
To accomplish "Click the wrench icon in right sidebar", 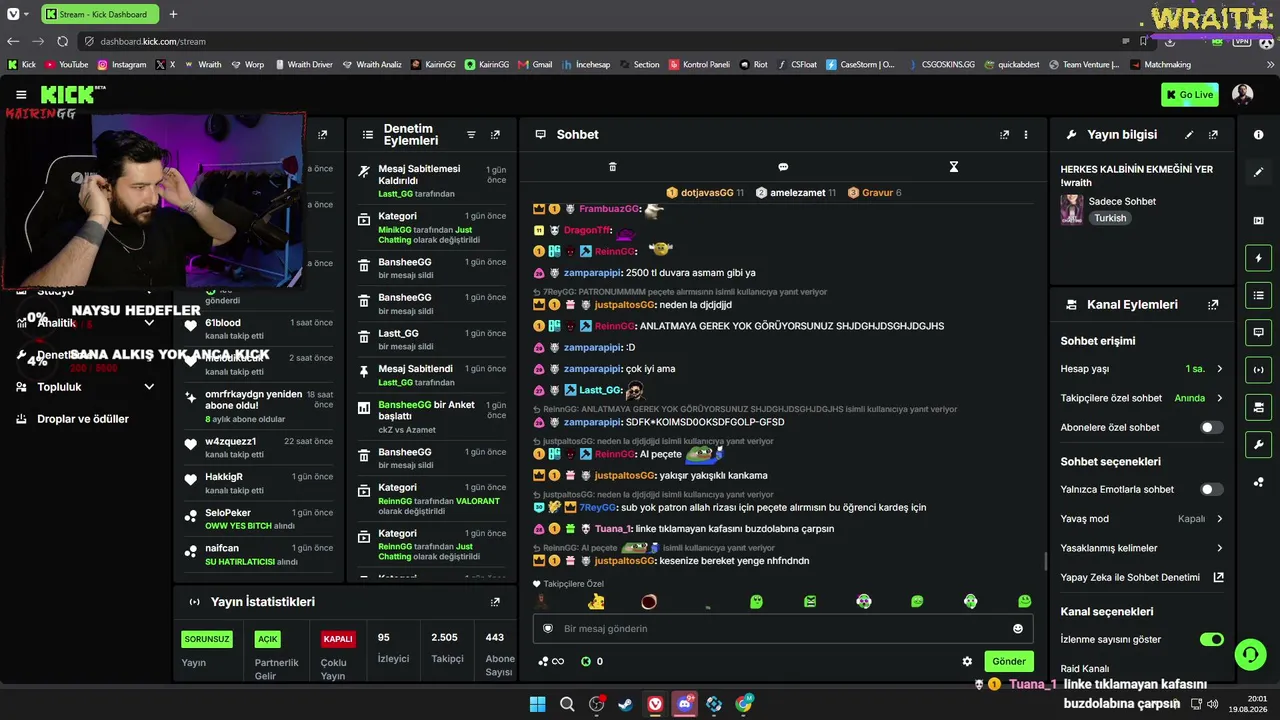I will 1258,444.
